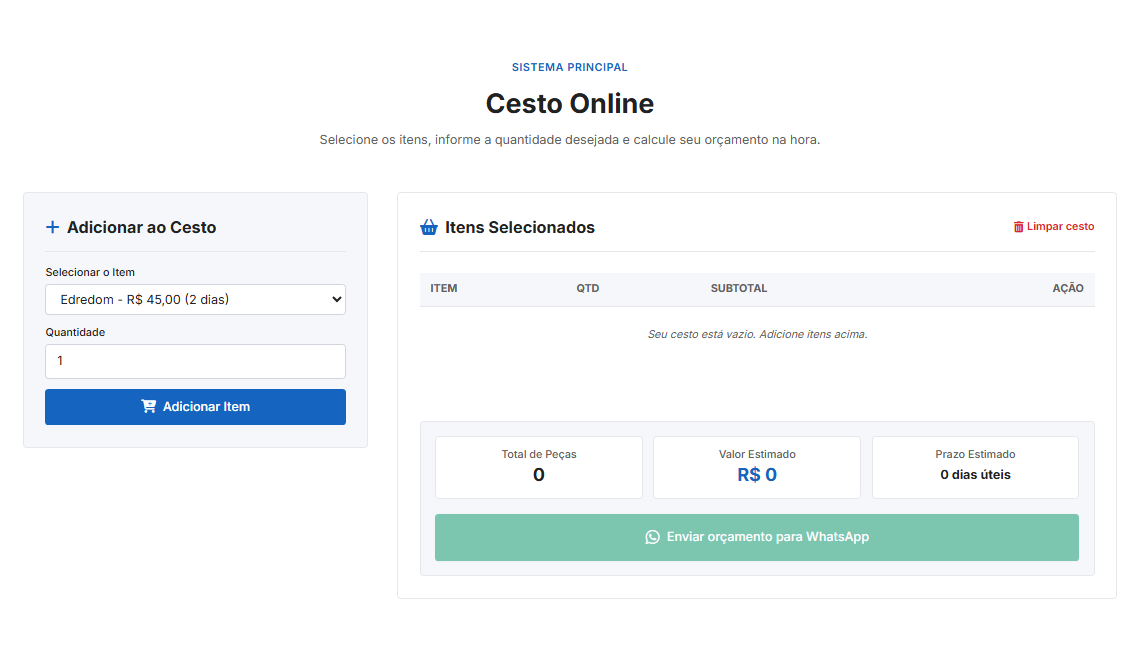This screenshot has width=1144, height=655.
Task: Select the Valor Estimado R$ 0 card
Action: coord(757,468)
